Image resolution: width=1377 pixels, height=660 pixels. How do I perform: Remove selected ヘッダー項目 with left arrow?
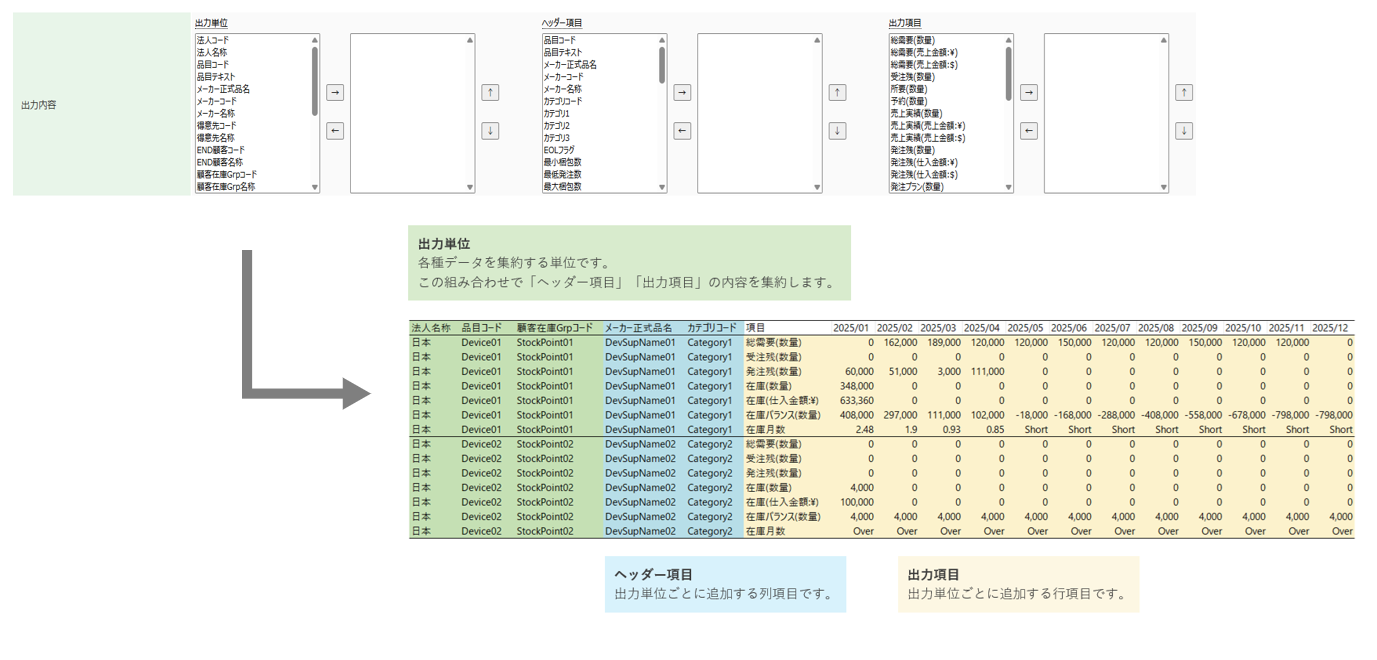[x=682, y=131]
